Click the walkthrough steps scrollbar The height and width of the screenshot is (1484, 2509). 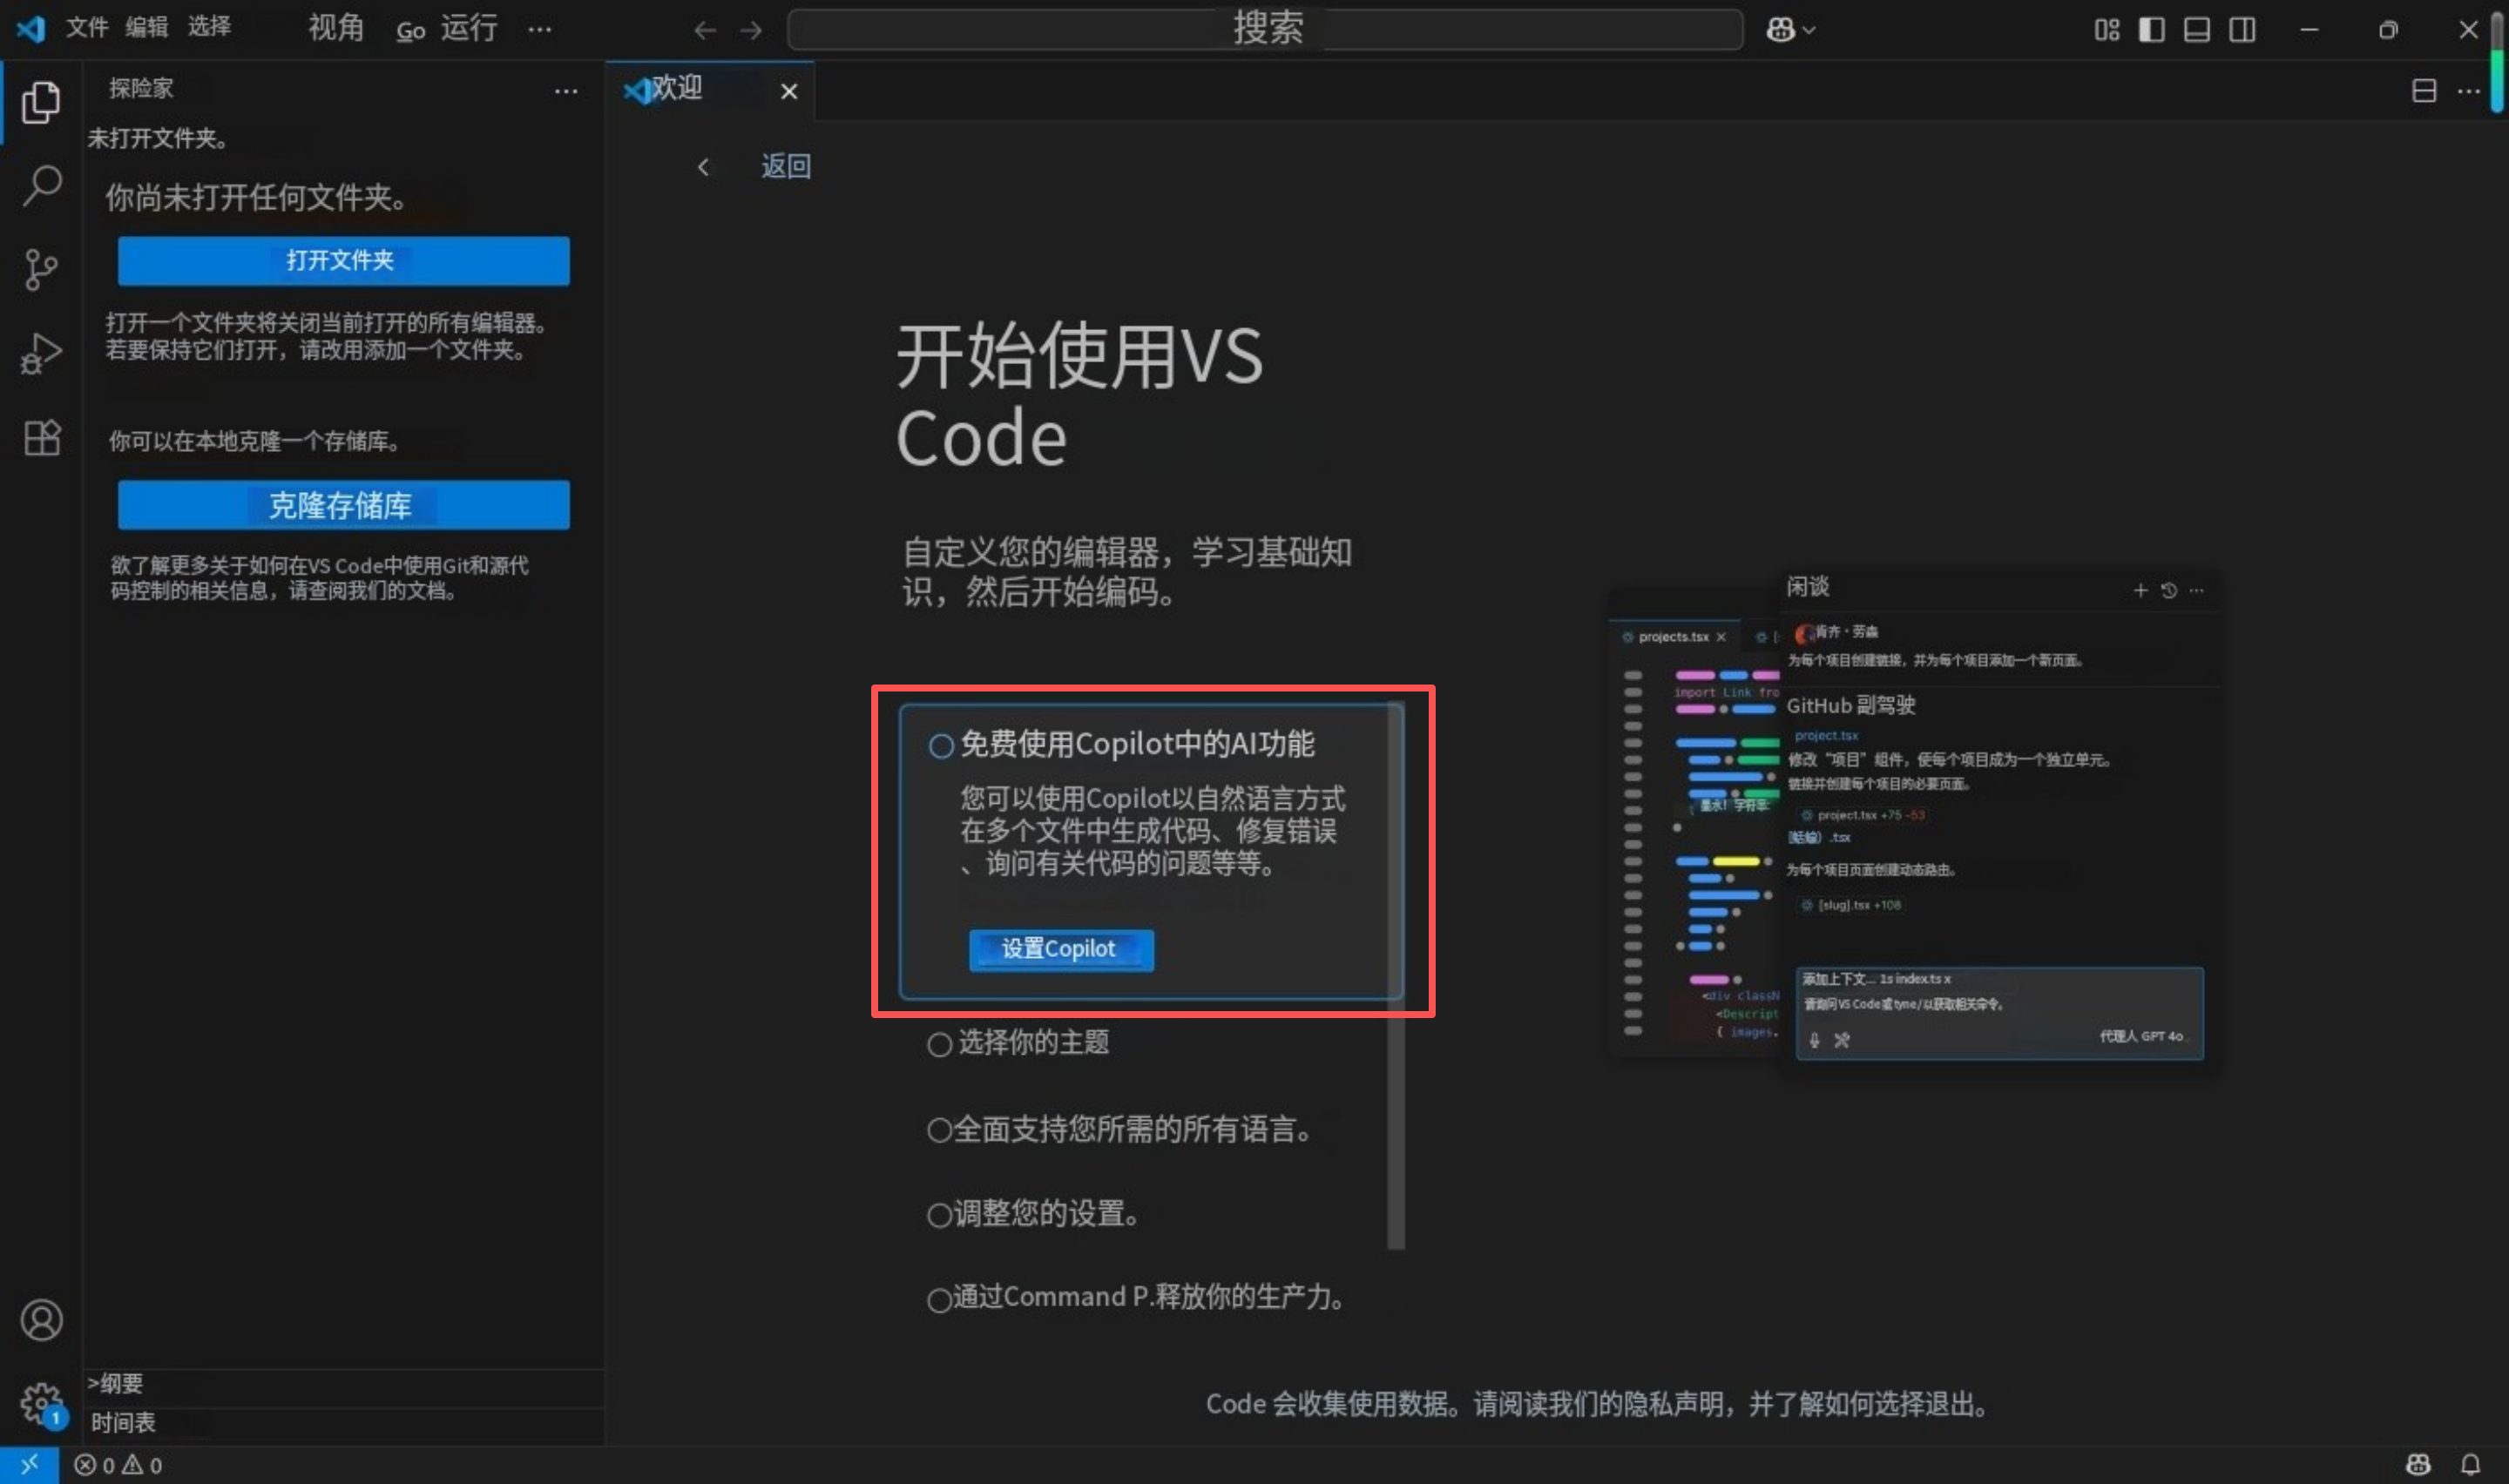(1396, 976)
